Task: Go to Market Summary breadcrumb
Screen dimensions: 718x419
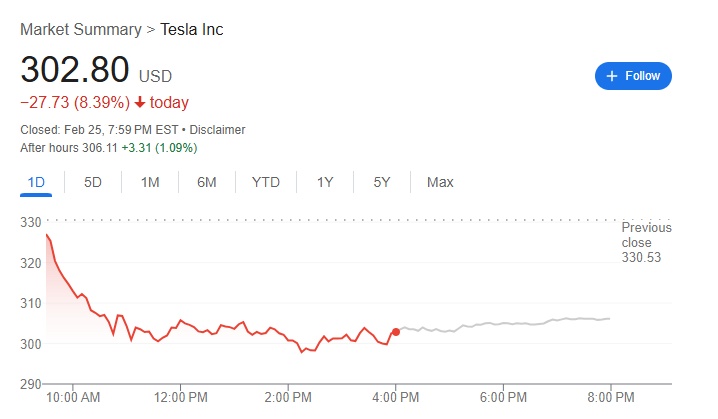Action: pyautogui.click(x=81, y=29)
